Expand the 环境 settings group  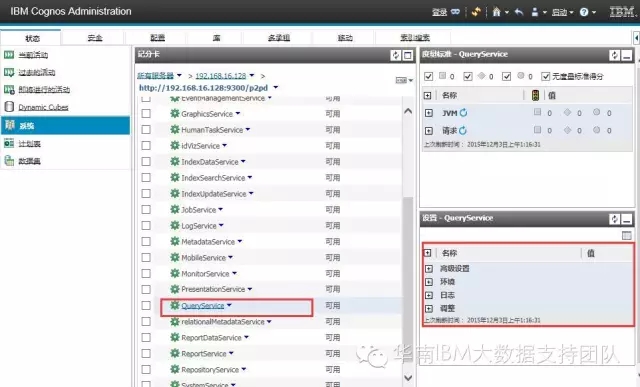click(x=429, y=282)
